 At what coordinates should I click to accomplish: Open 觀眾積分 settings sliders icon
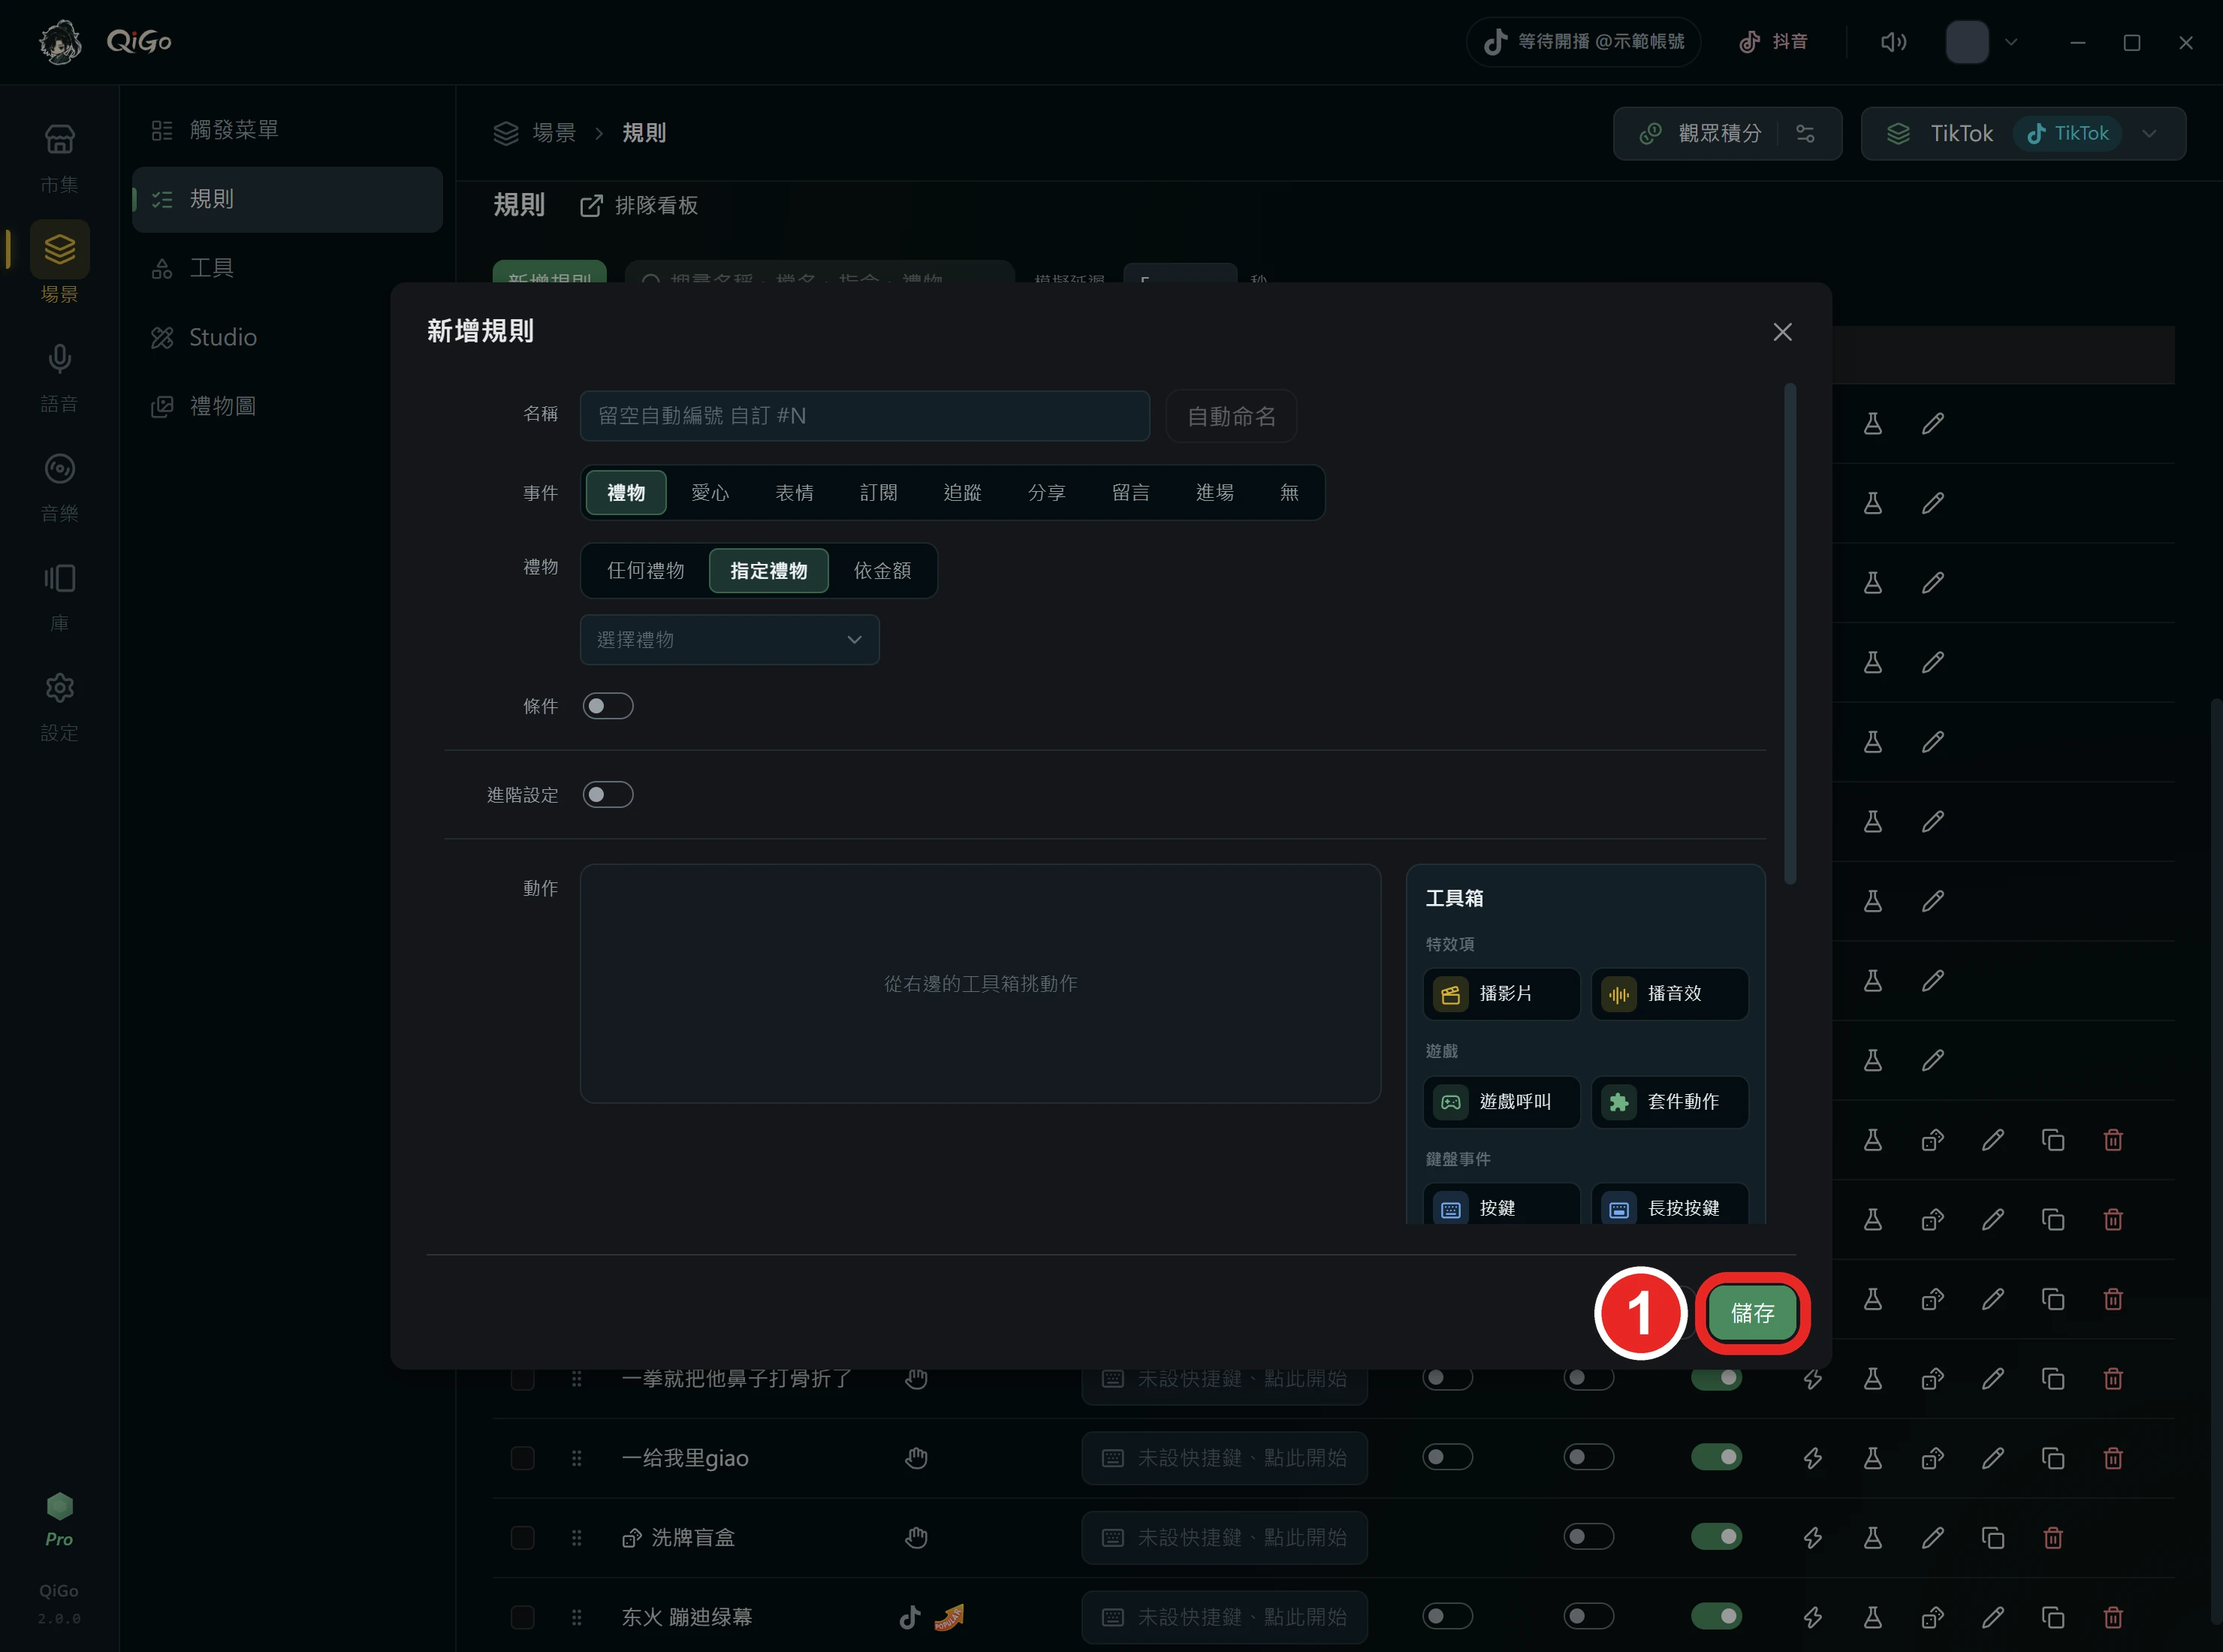(1805, 133)
